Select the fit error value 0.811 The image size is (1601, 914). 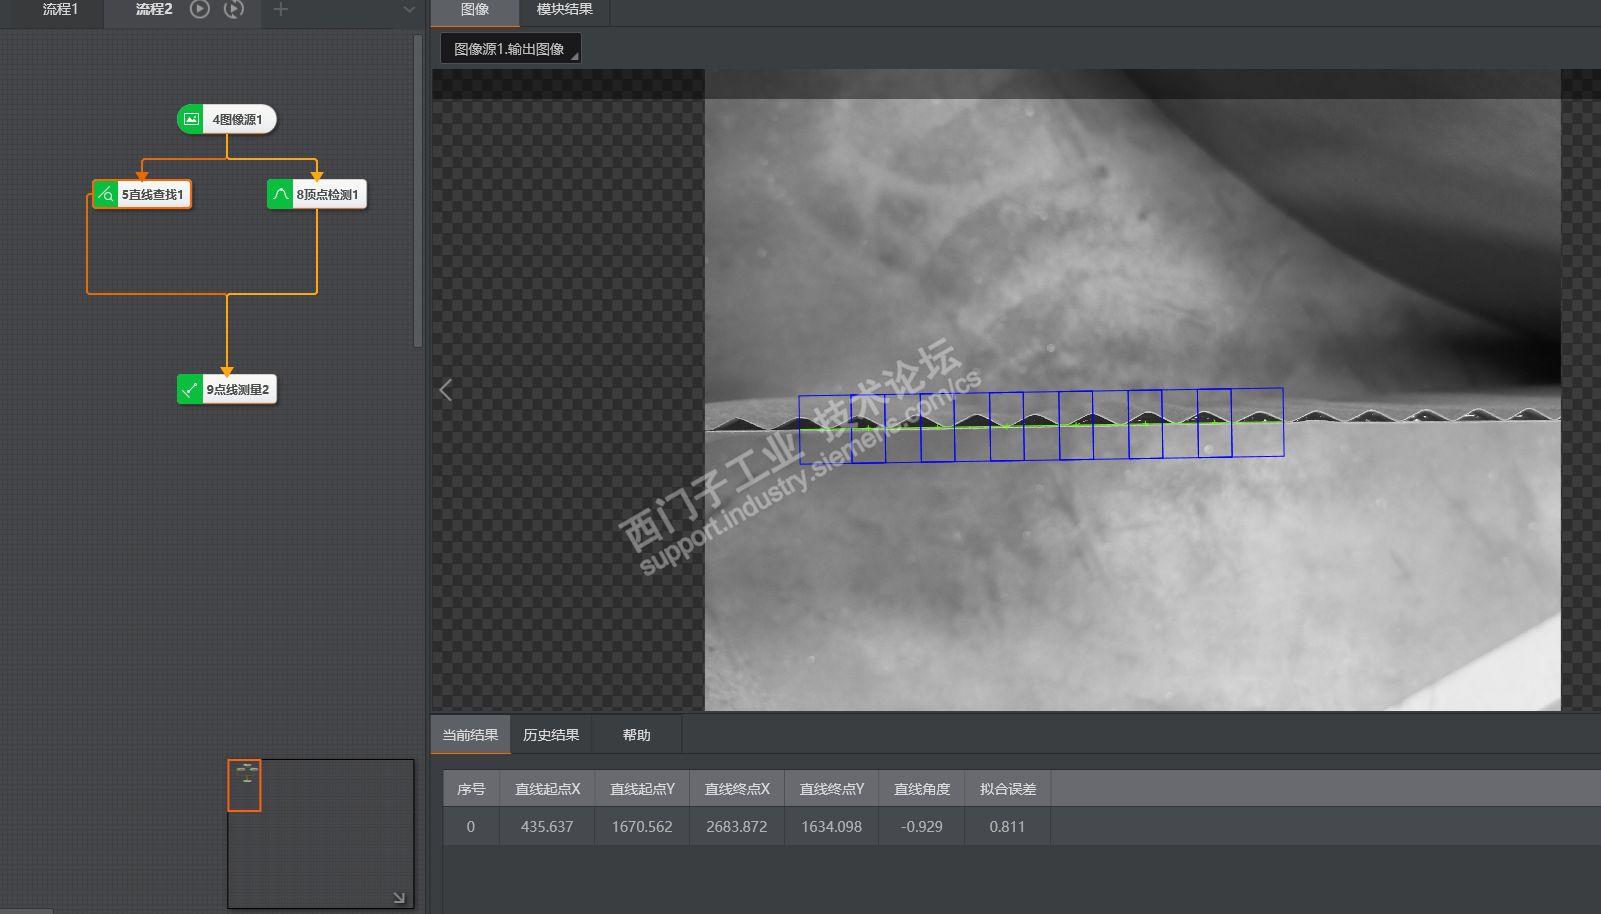point(1008,827)
